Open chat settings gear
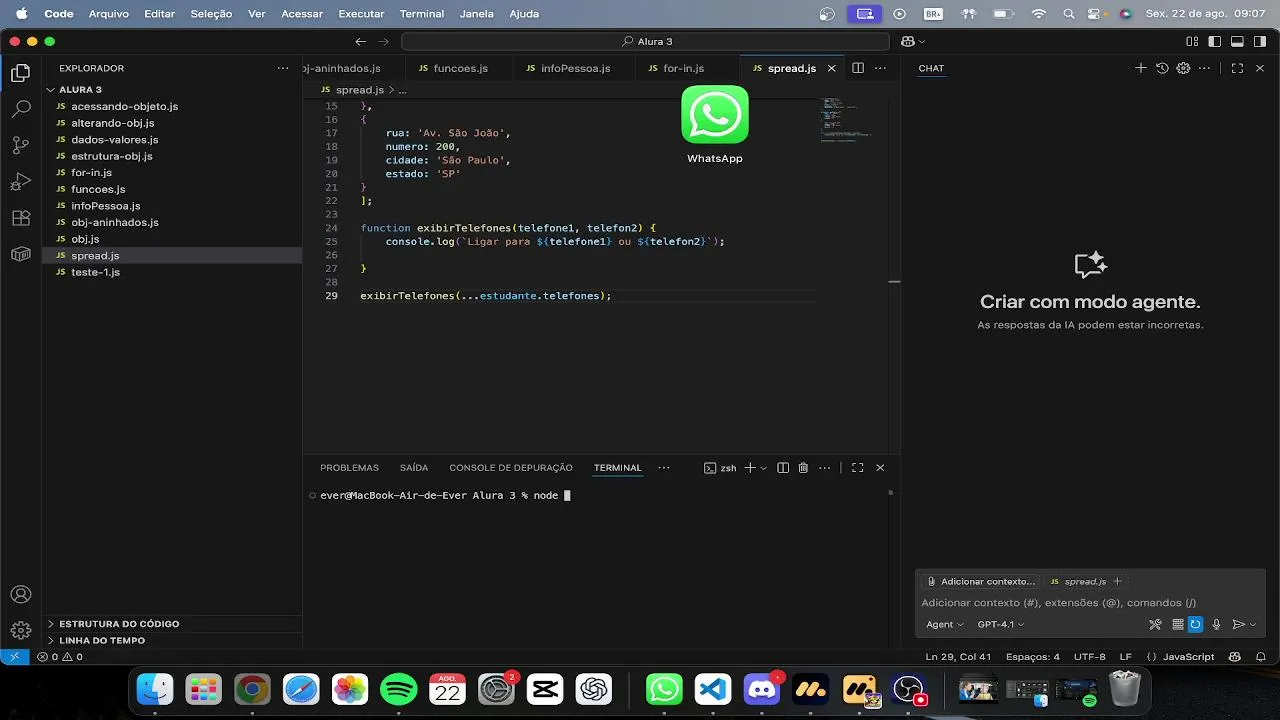The image size is (1280, 720). pyautogui.click(x=1183, y=68)
